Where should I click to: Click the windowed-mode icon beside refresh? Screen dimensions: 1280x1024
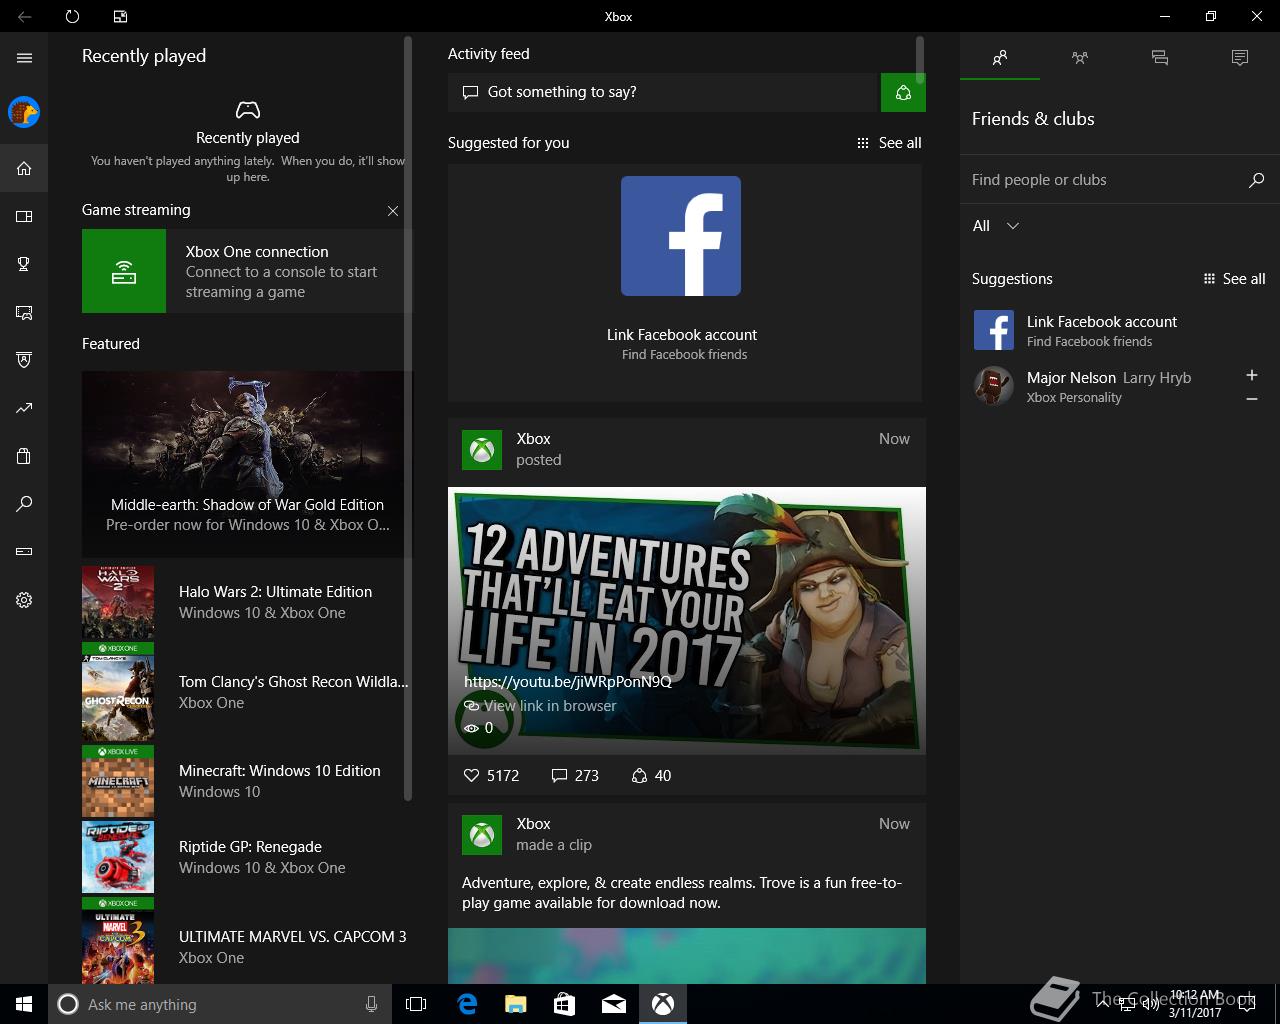coord(120,16)
